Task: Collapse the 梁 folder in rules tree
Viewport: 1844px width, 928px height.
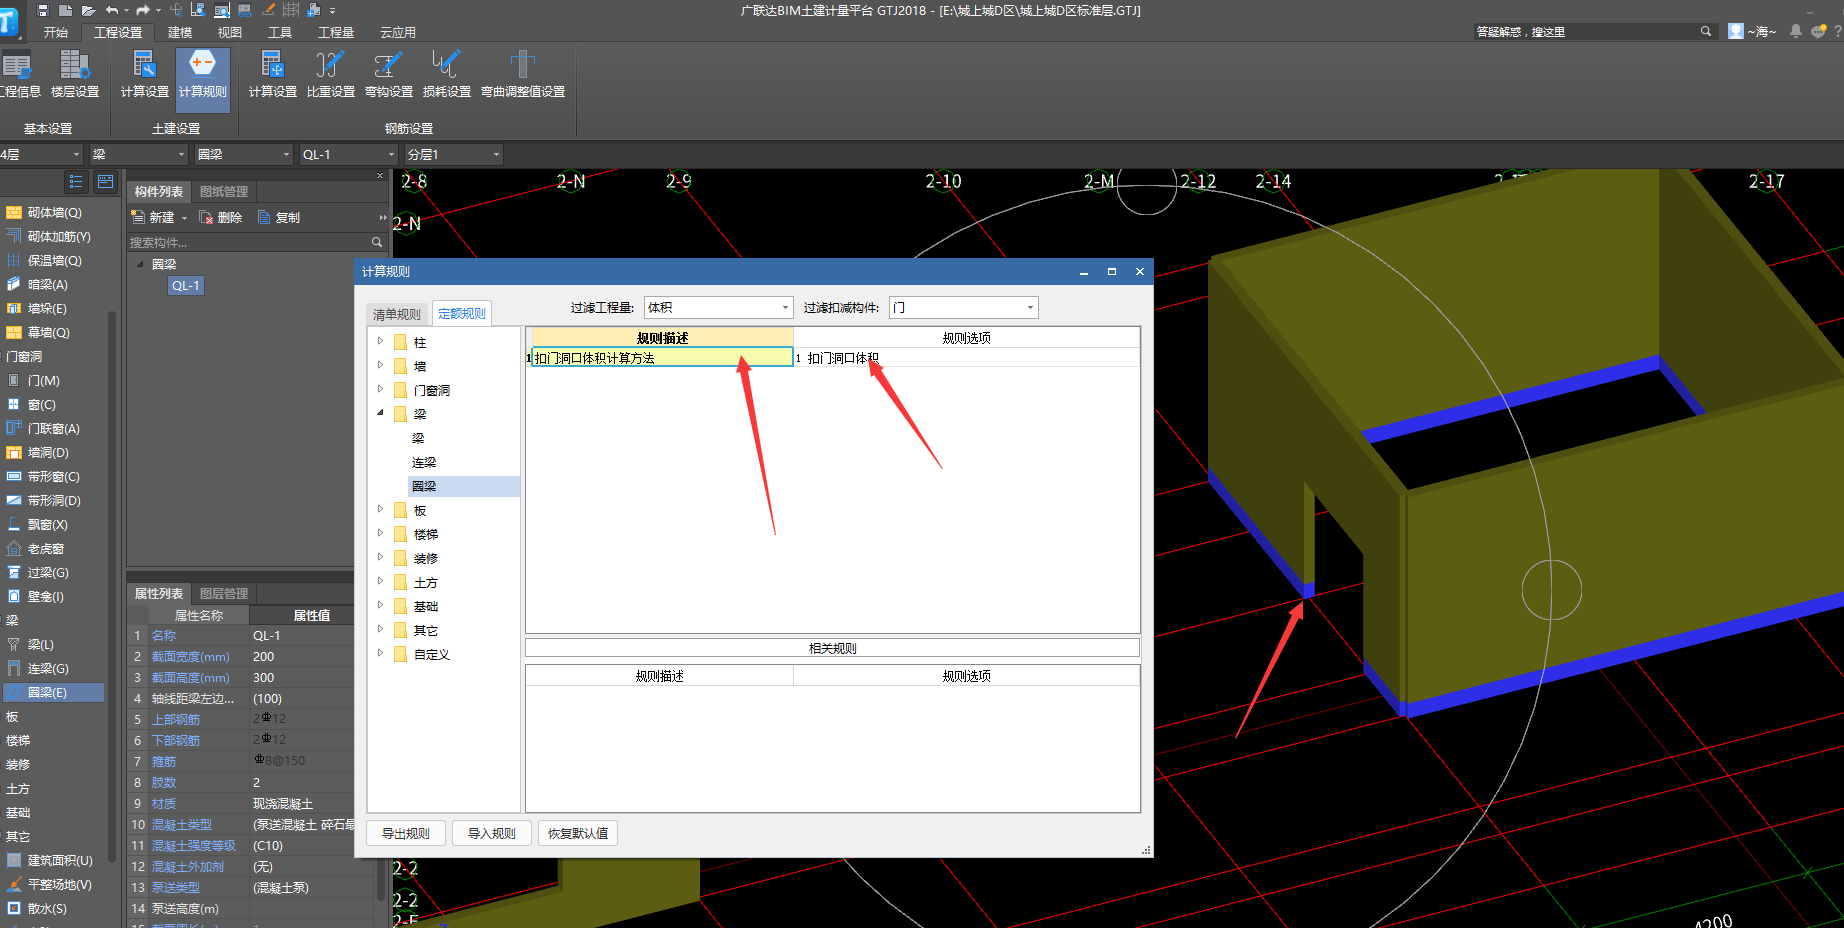Action: tap(380, 413)
